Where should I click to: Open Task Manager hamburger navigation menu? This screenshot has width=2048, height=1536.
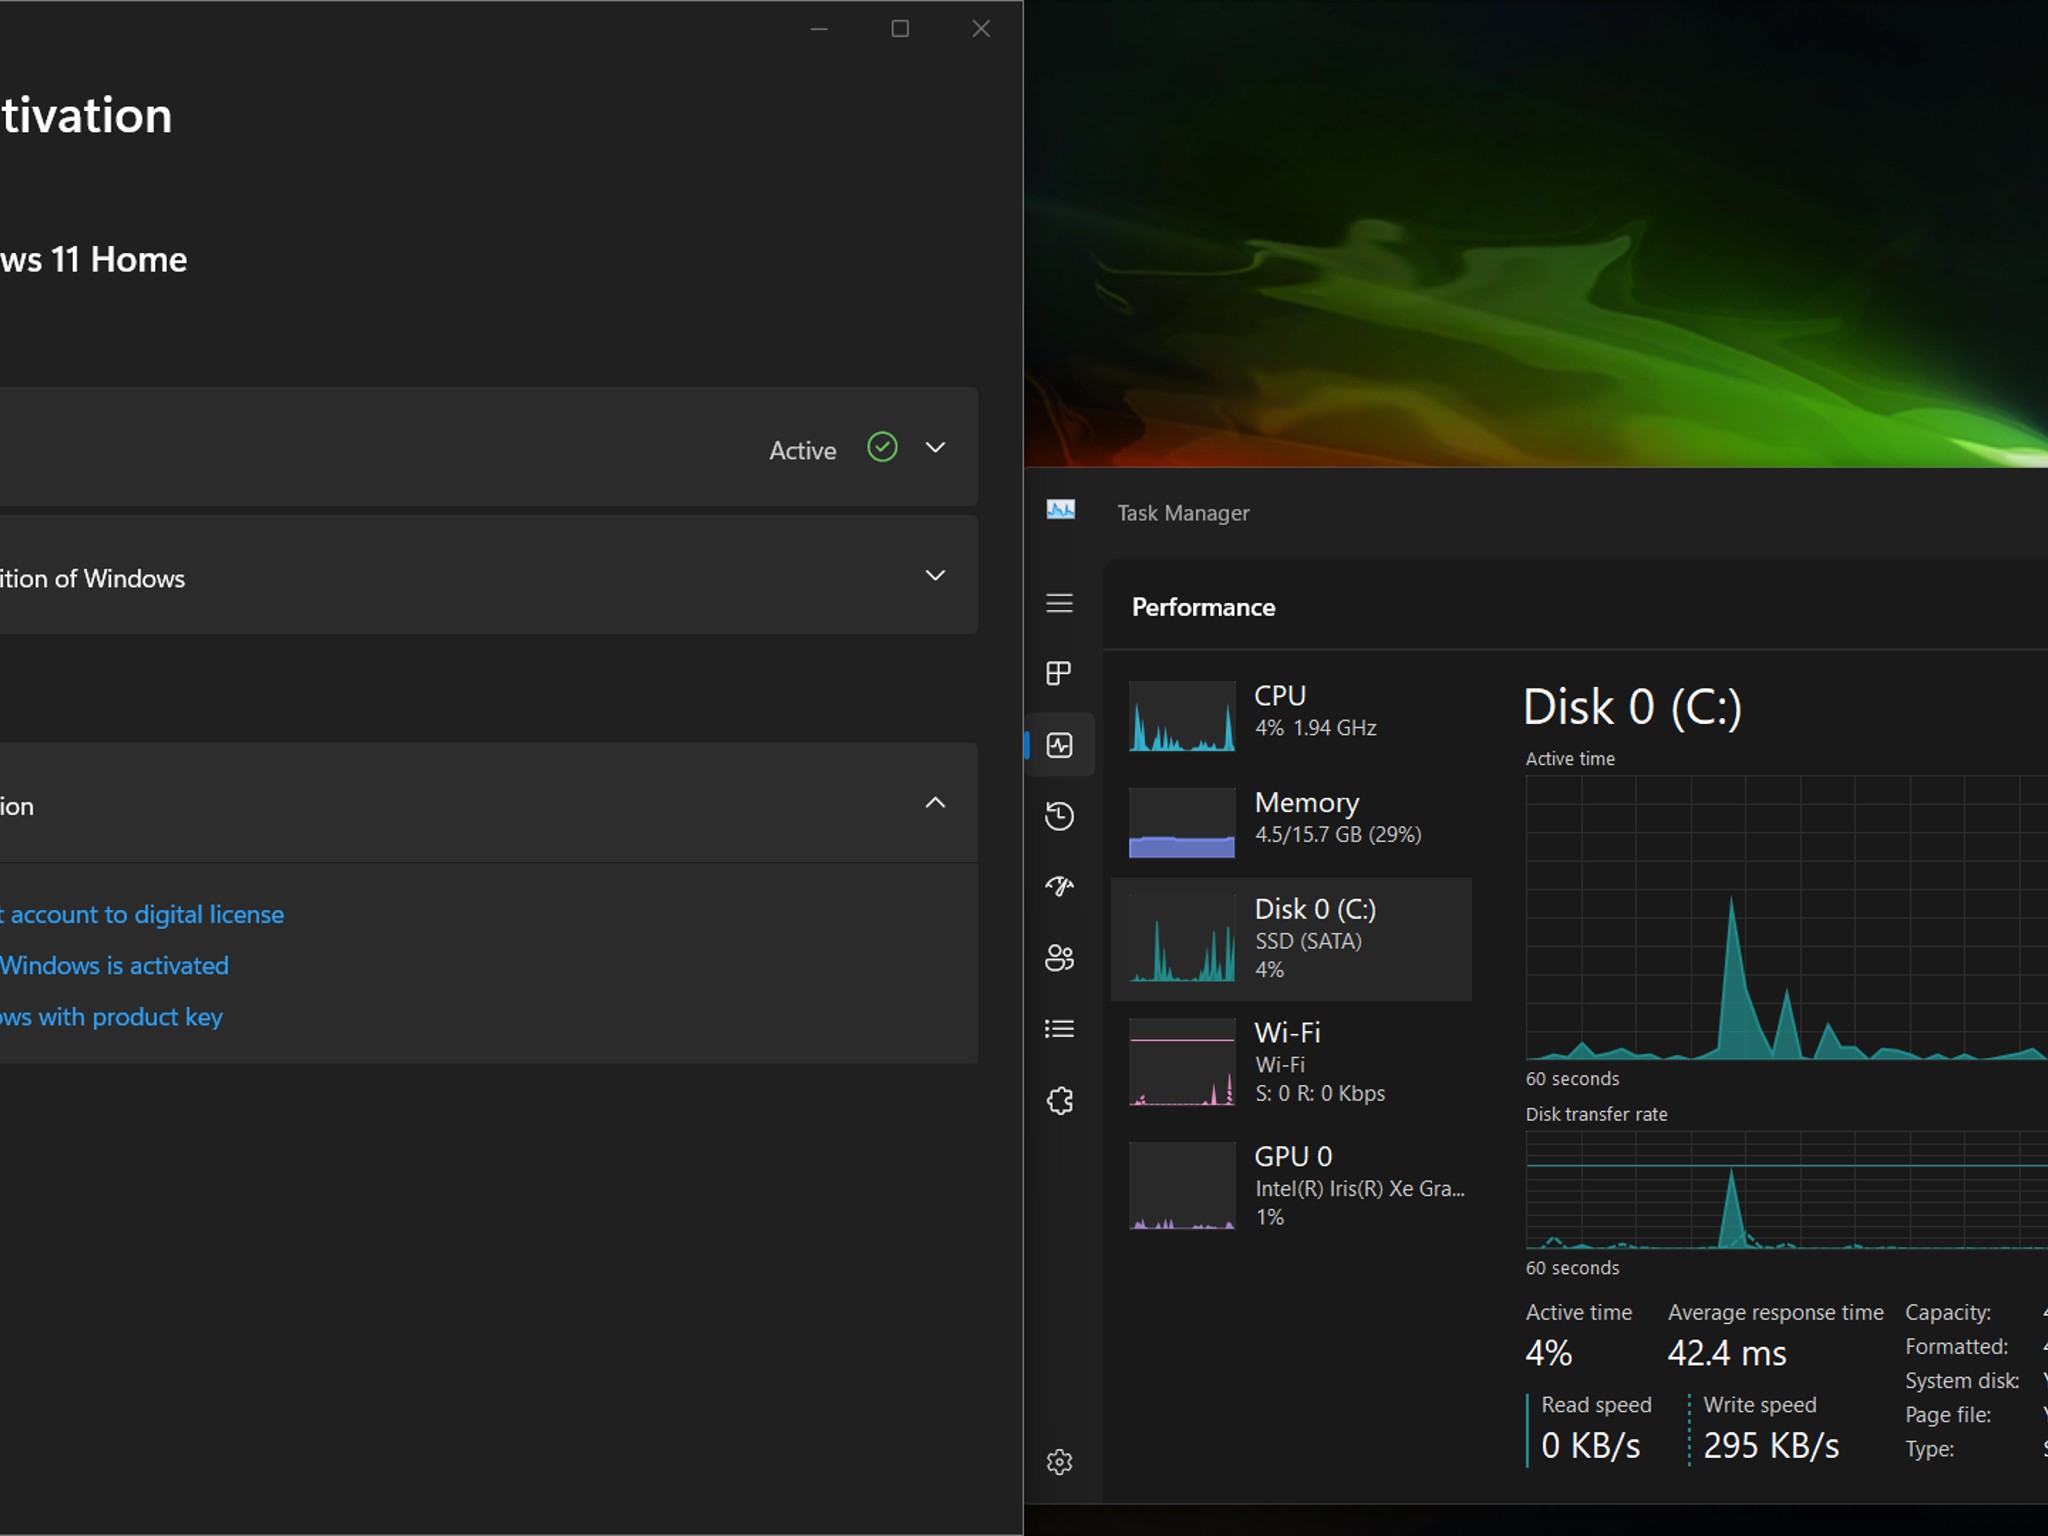(x=1059, y=603)
